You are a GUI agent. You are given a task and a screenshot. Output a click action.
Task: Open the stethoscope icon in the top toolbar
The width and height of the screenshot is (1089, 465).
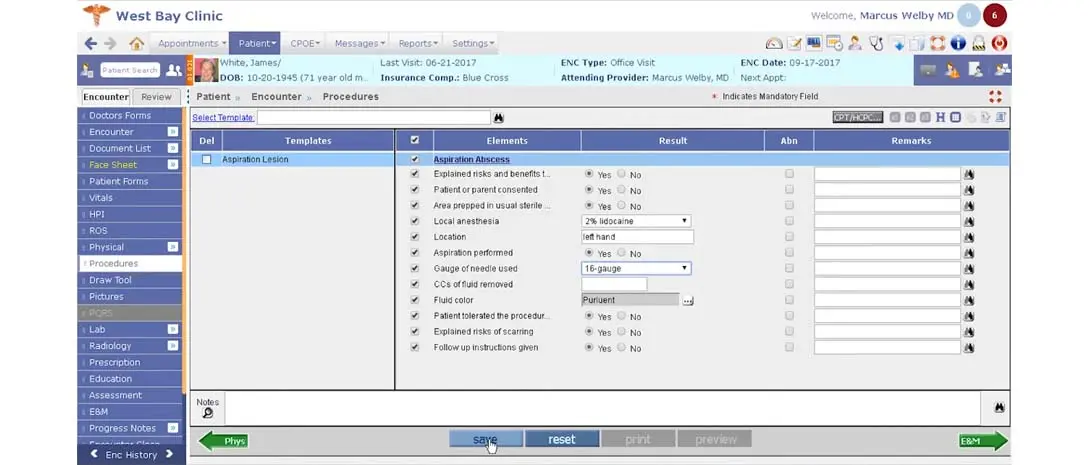[x=876, y=43]
